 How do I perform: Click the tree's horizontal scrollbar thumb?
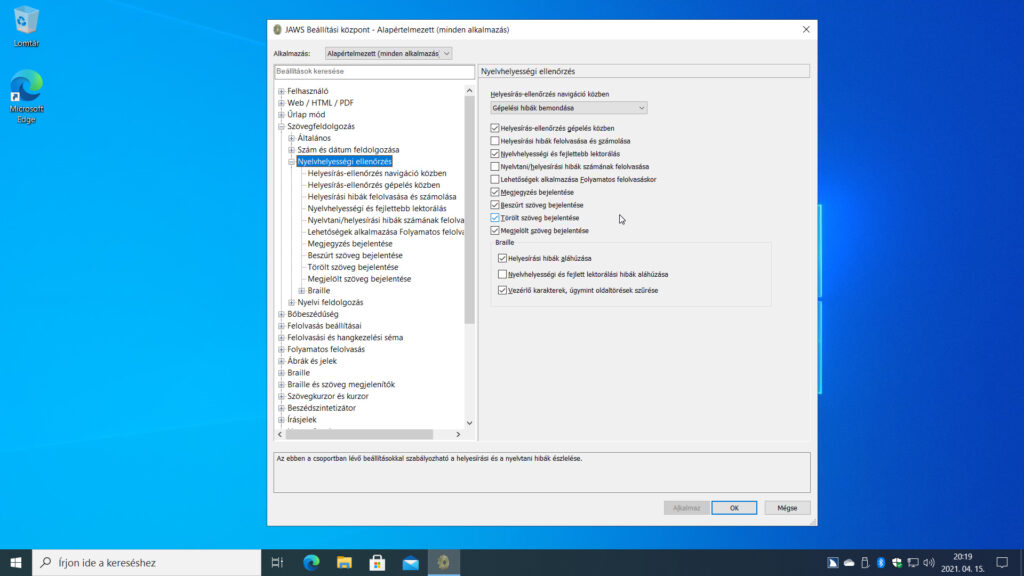pos(360,434)
